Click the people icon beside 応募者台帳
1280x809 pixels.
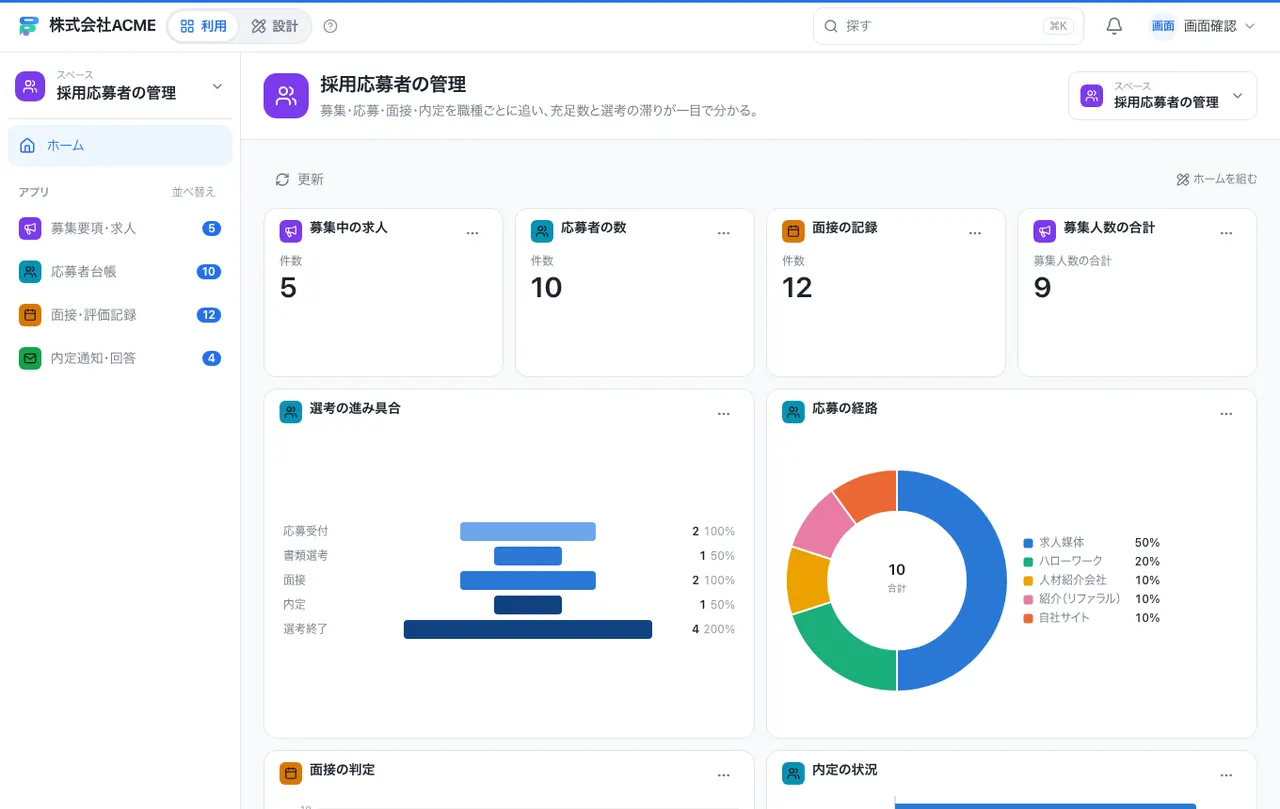[30, 271]
